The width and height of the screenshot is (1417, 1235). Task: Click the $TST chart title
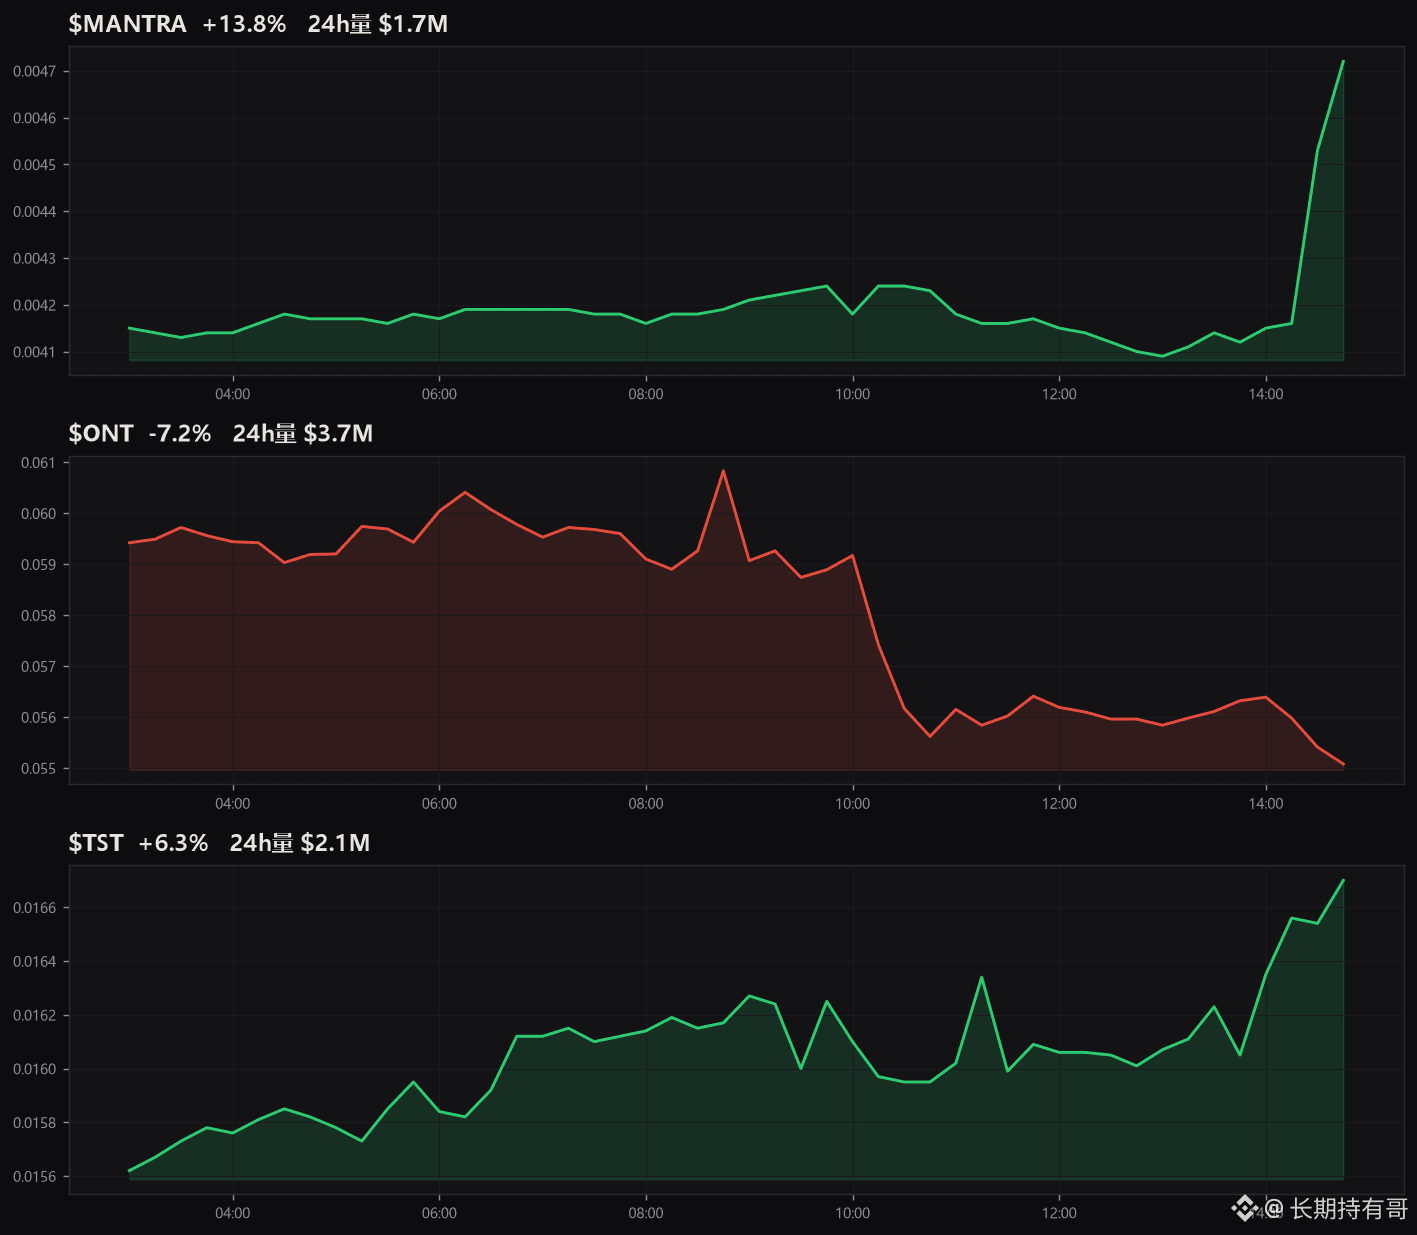coord(96,843)
